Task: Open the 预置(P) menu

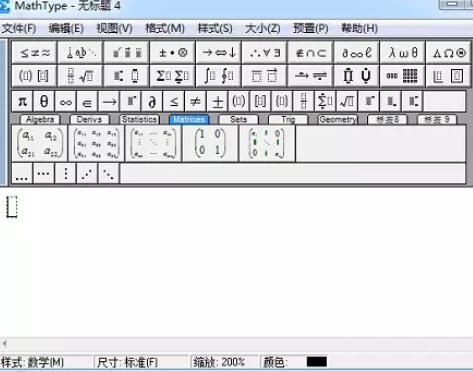Action: click(311, 29)
